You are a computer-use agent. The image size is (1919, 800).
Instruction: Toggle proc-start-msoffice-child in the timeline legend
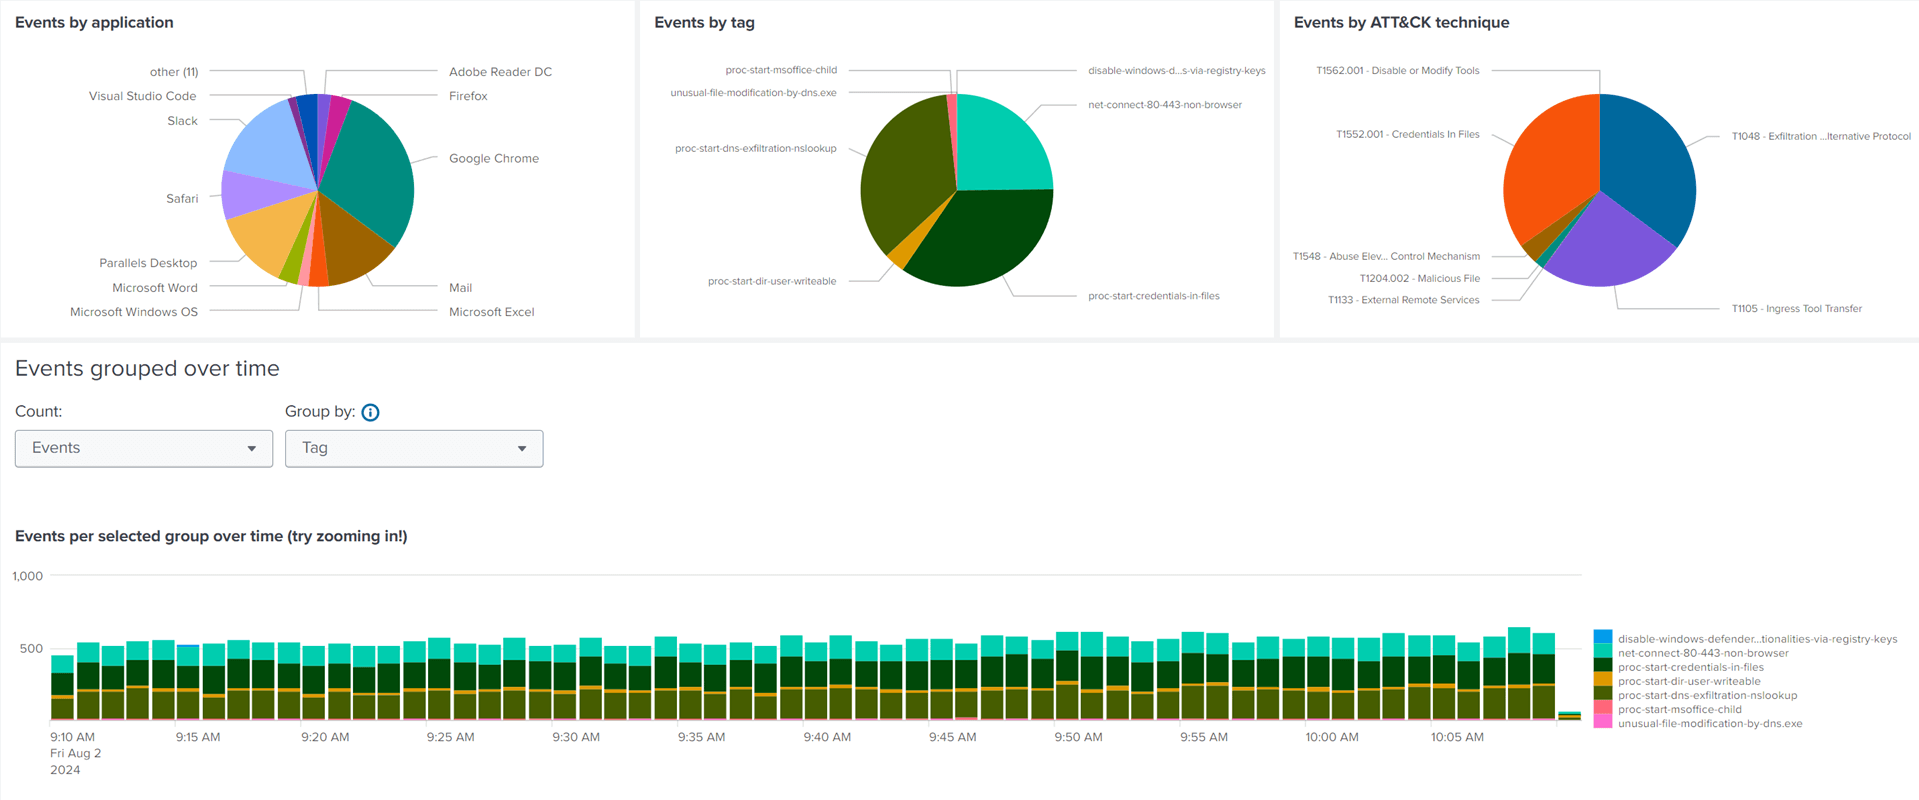[1679, 709]
